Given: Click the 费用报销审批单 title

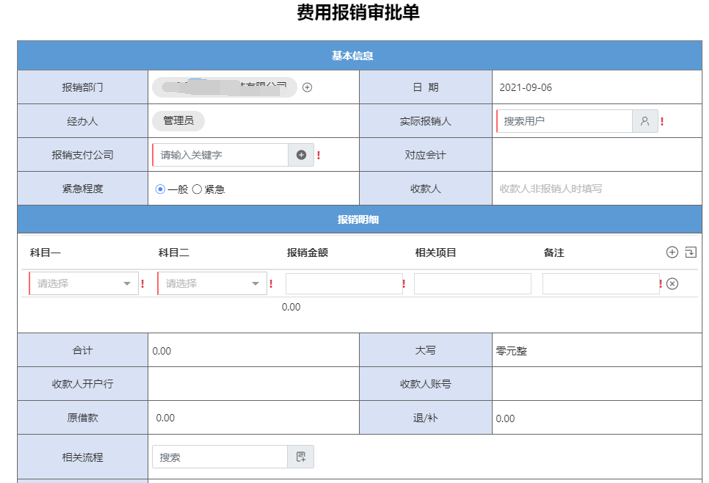Looking at the screenshot, I should coord(358,12).
